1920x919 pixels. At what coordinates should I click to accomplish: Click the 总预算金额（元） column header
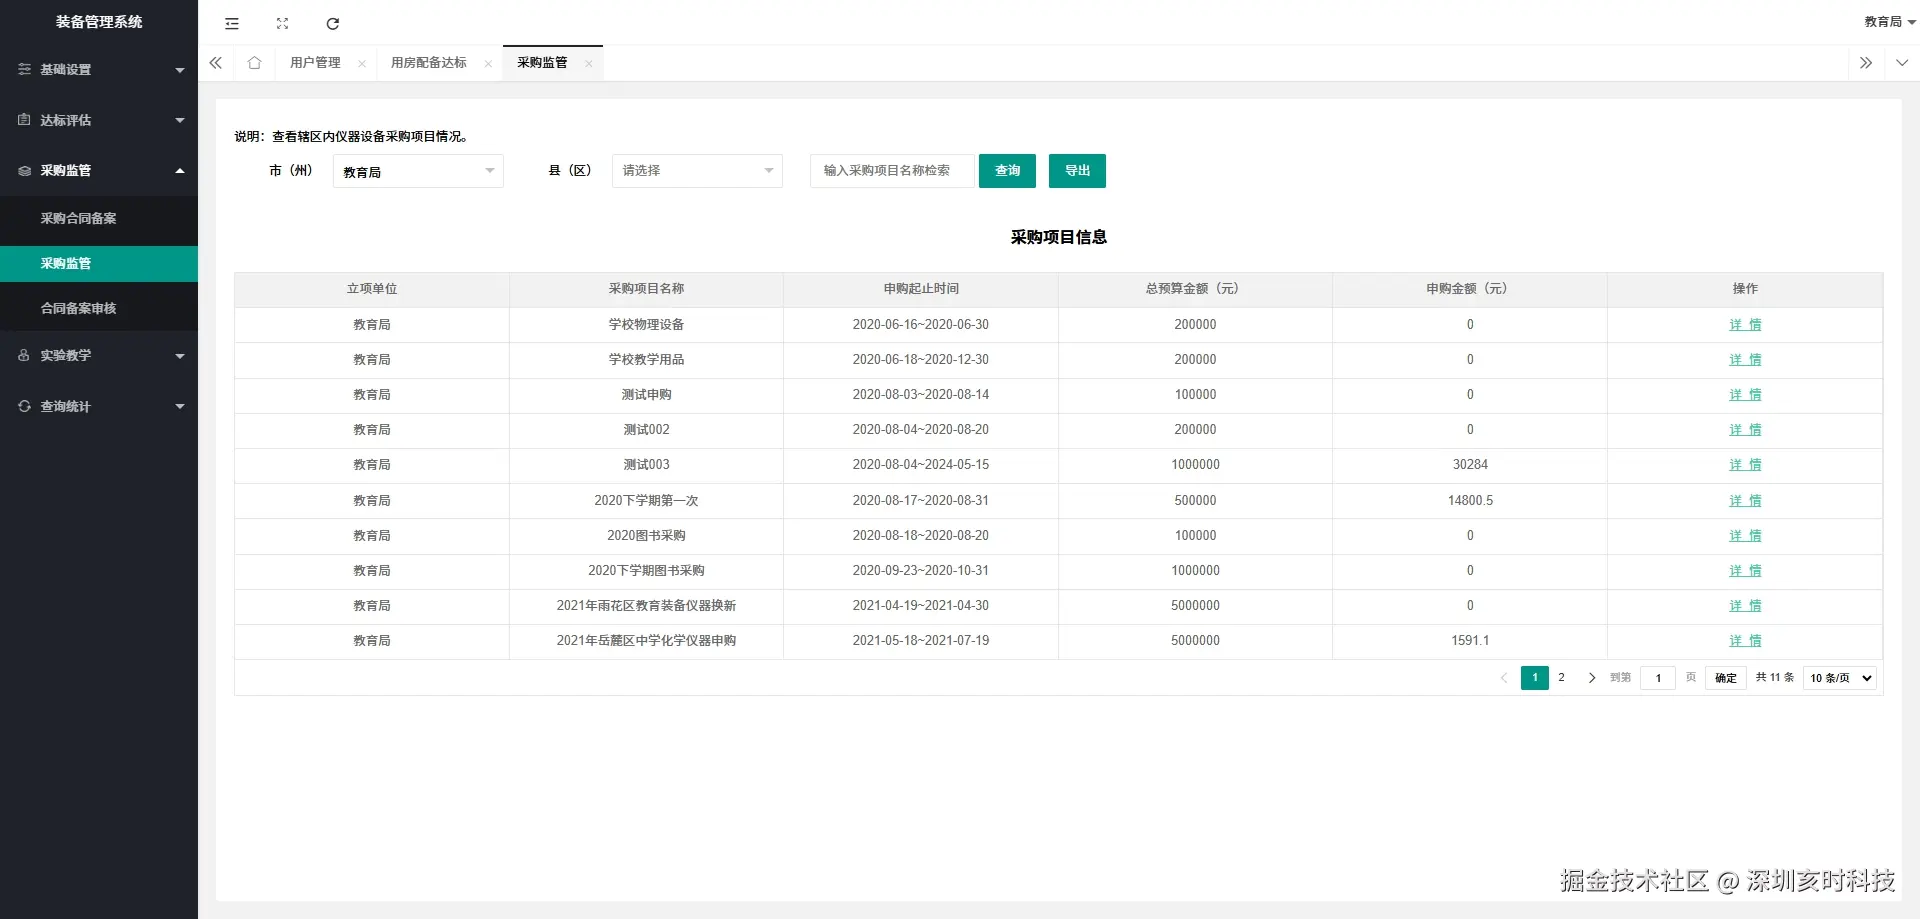(1195, 289)
